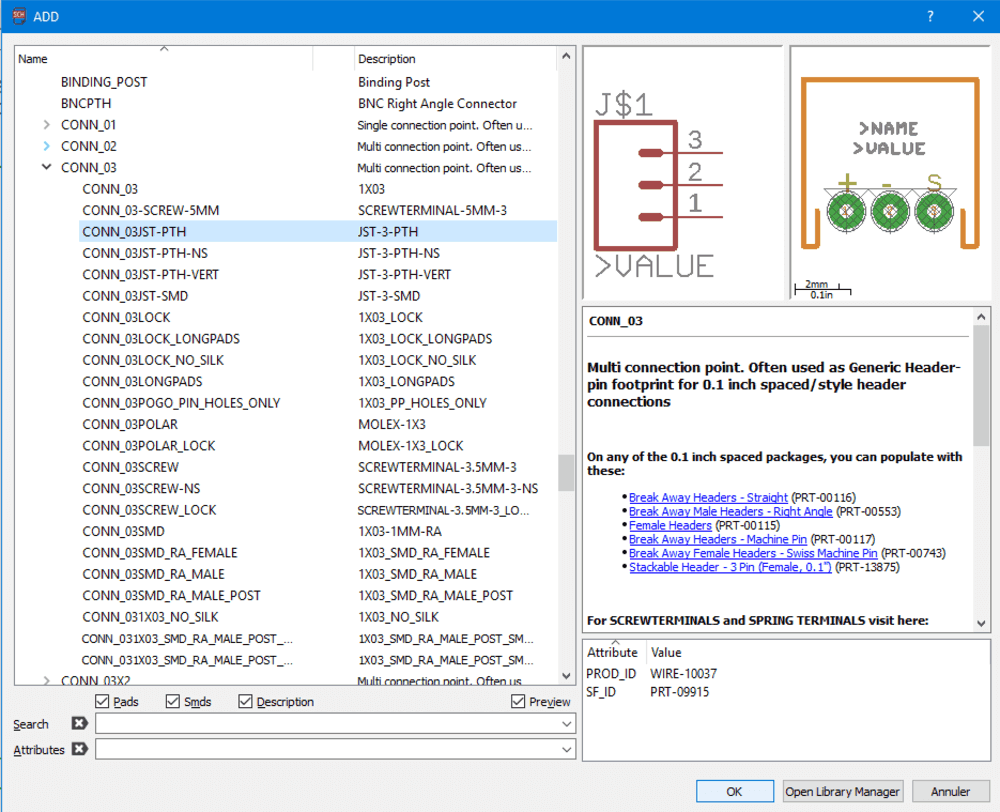This screenshot has width=1000, height=812.
Task: Click the description panel's scrollbar thumb
Action: pyautogui.click(x=981, y=385)
